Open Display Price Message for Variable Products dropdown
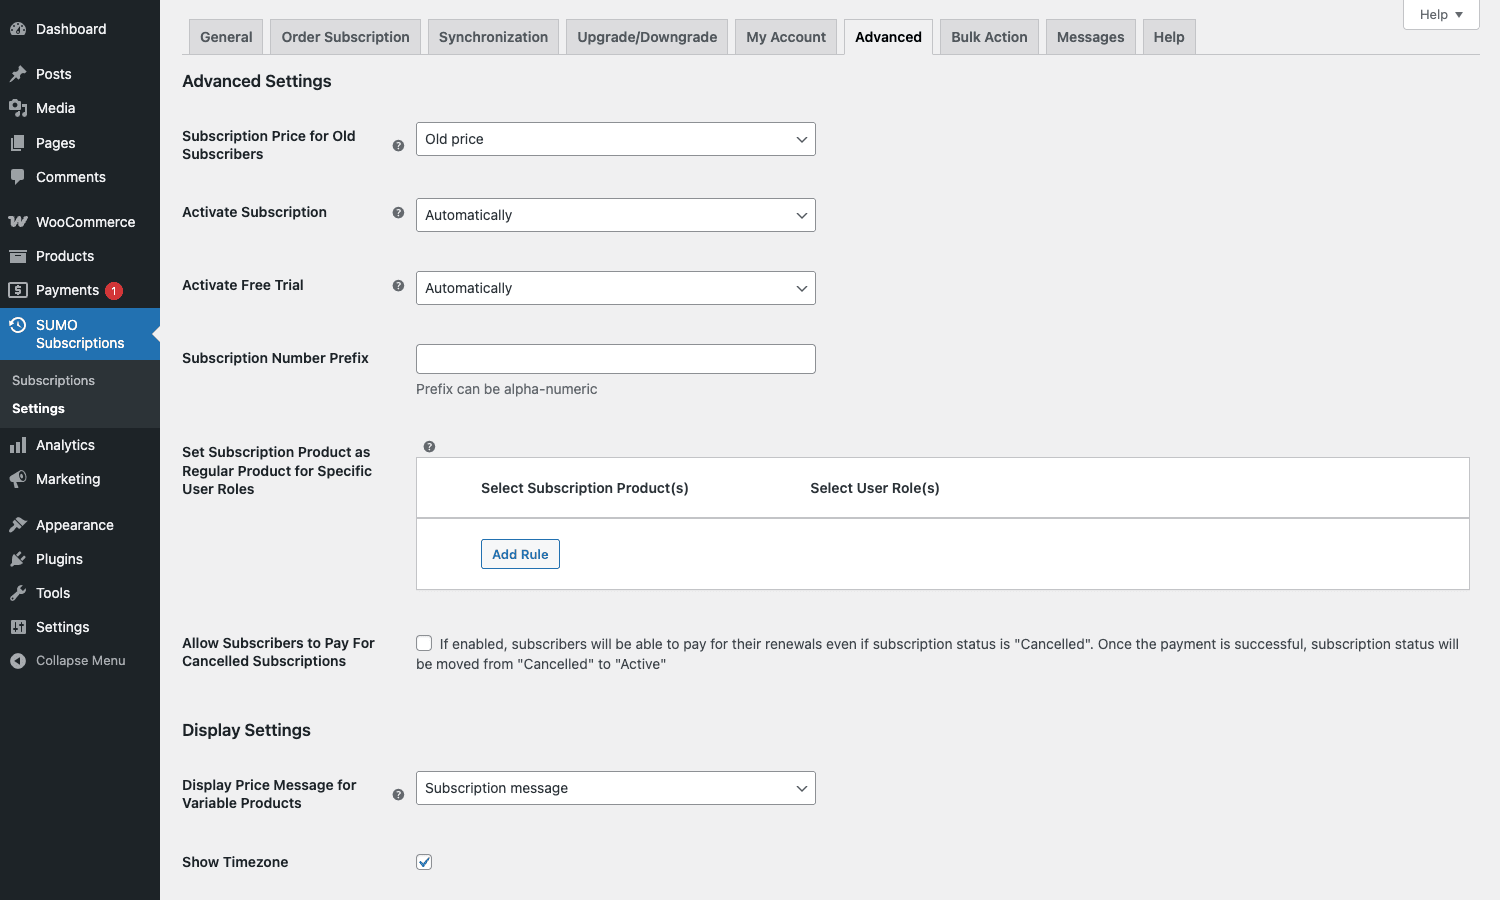Screen dimensions: 1500x900 coord(616,788)
